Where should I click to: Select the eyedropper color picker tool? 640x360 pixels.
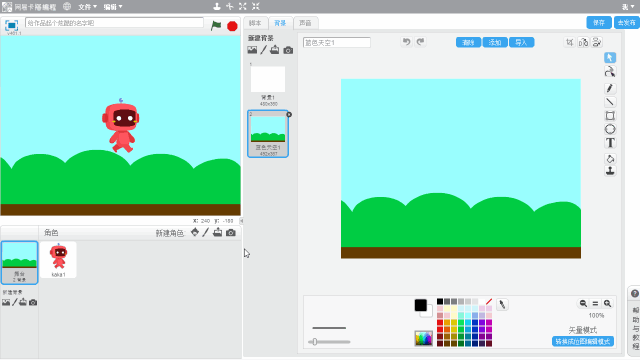502,304
